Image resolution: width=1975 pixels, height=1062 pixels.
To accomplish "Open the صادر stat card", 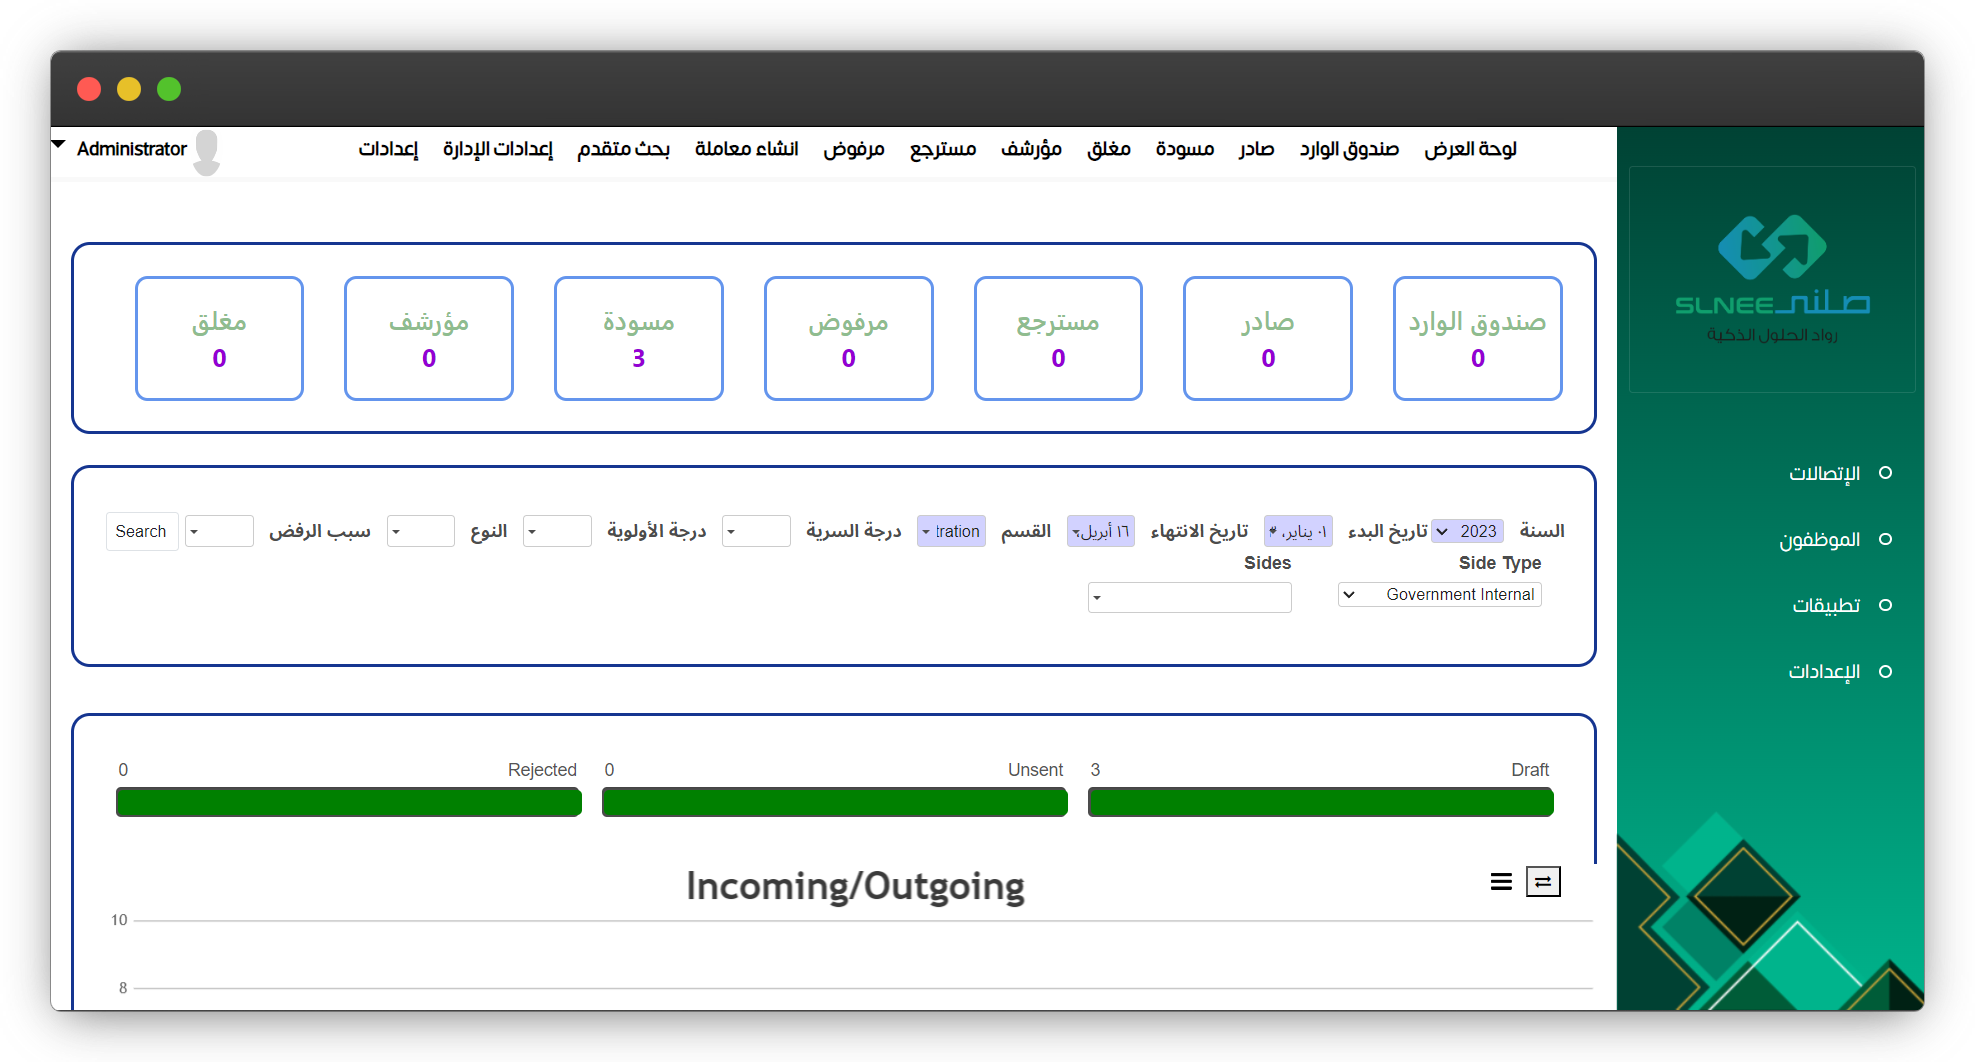I will click(x=1267, y=339).
